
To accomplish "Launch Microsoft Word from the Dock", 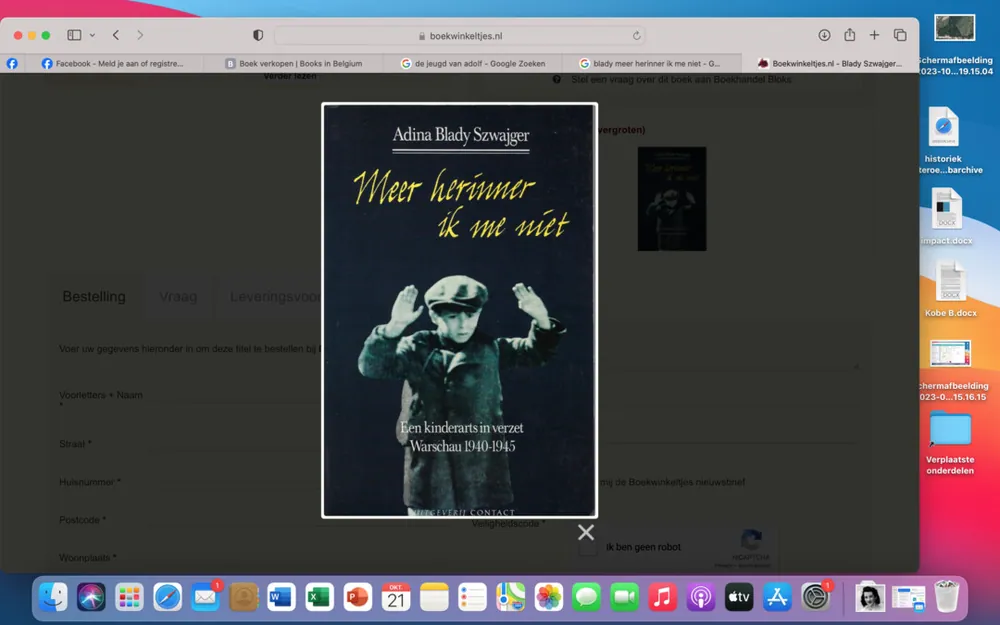I will pos(281,598).
